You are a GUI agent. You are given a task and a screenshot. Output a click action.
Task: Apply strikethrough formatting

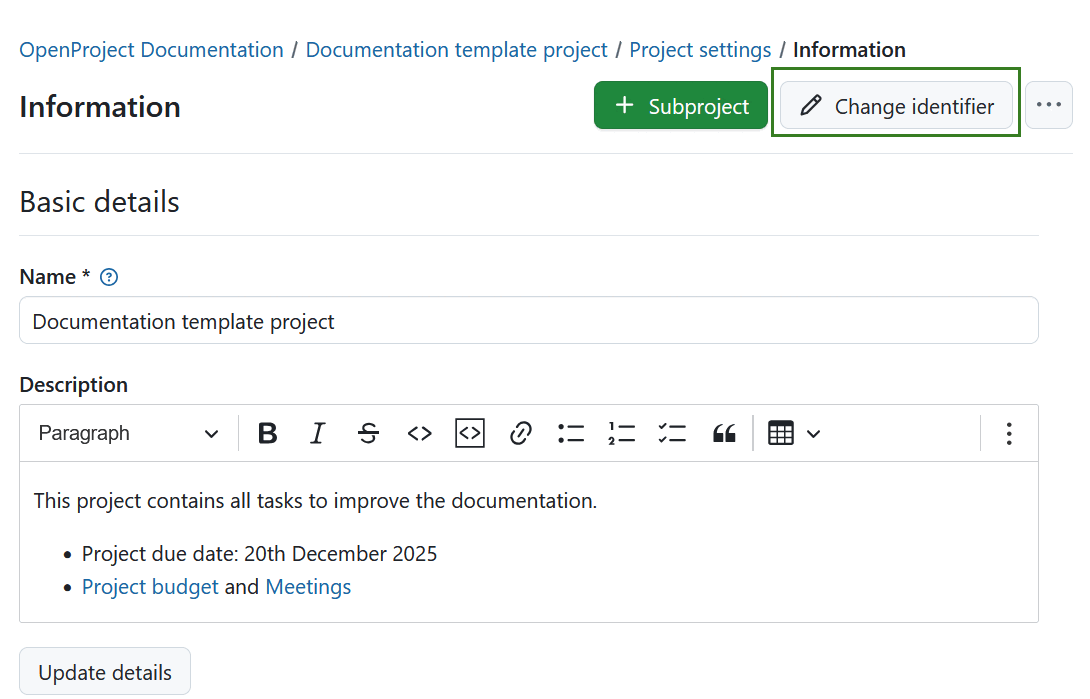pos(368,433)
